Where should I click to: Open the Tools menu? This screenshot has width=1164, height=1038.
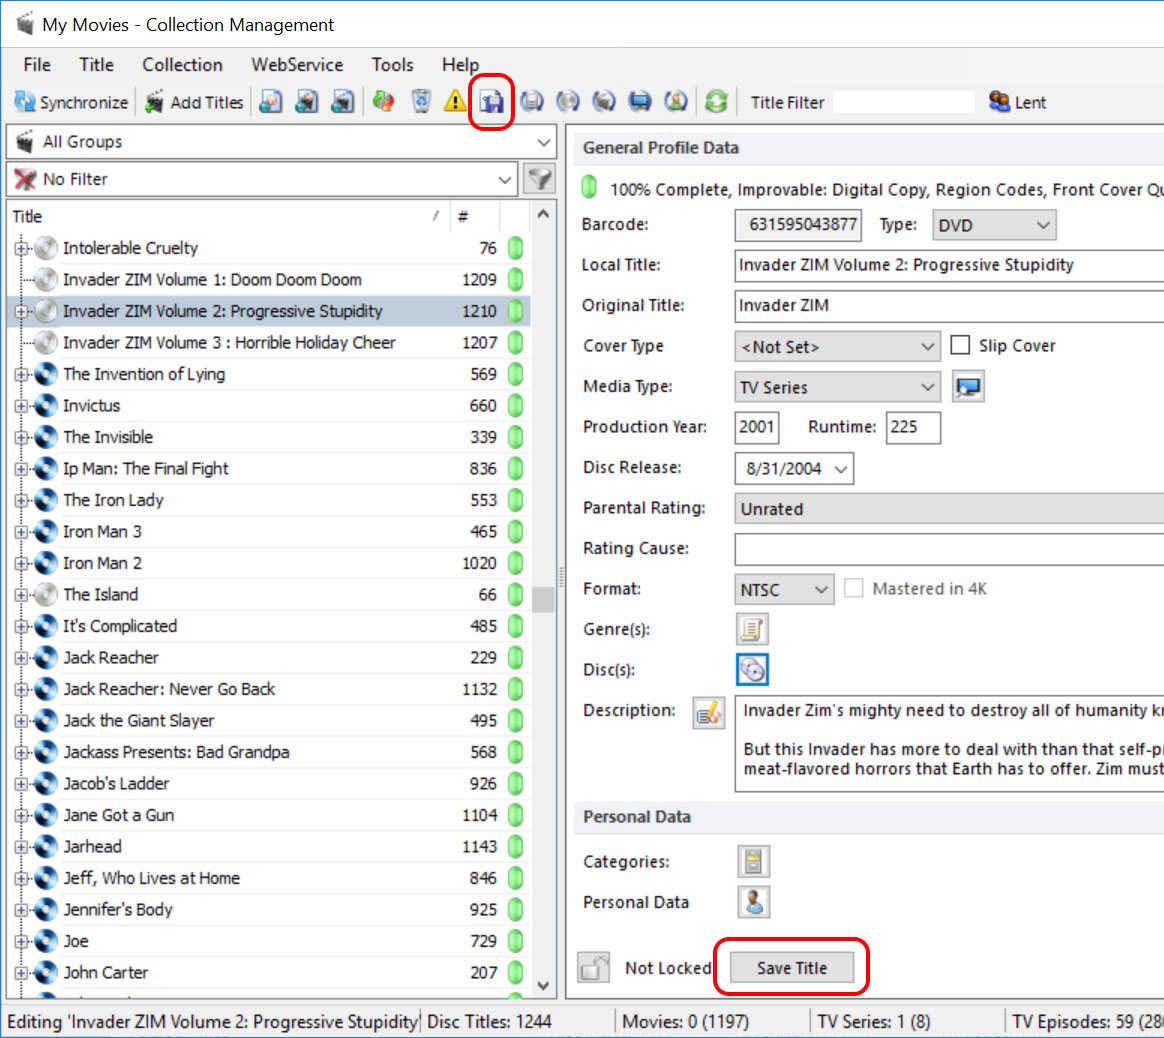tap(393, 65)
